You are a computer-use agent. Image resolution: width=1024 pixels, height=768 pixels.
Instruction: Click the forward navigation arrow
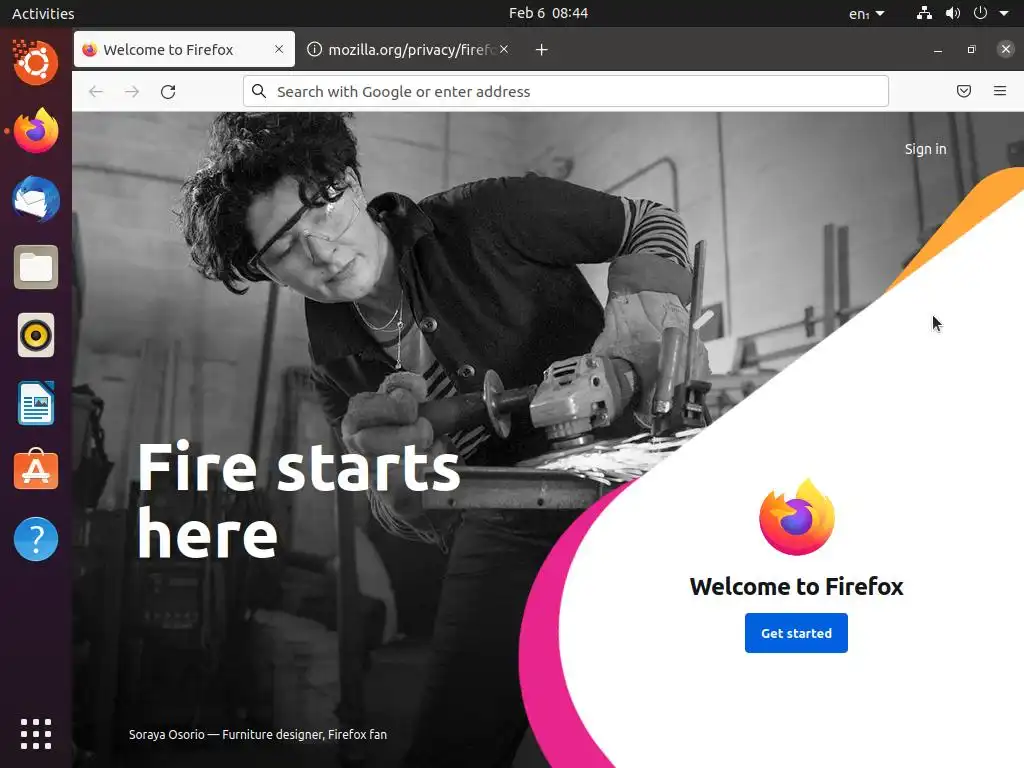pyautogui.click(x=132, y=91)
